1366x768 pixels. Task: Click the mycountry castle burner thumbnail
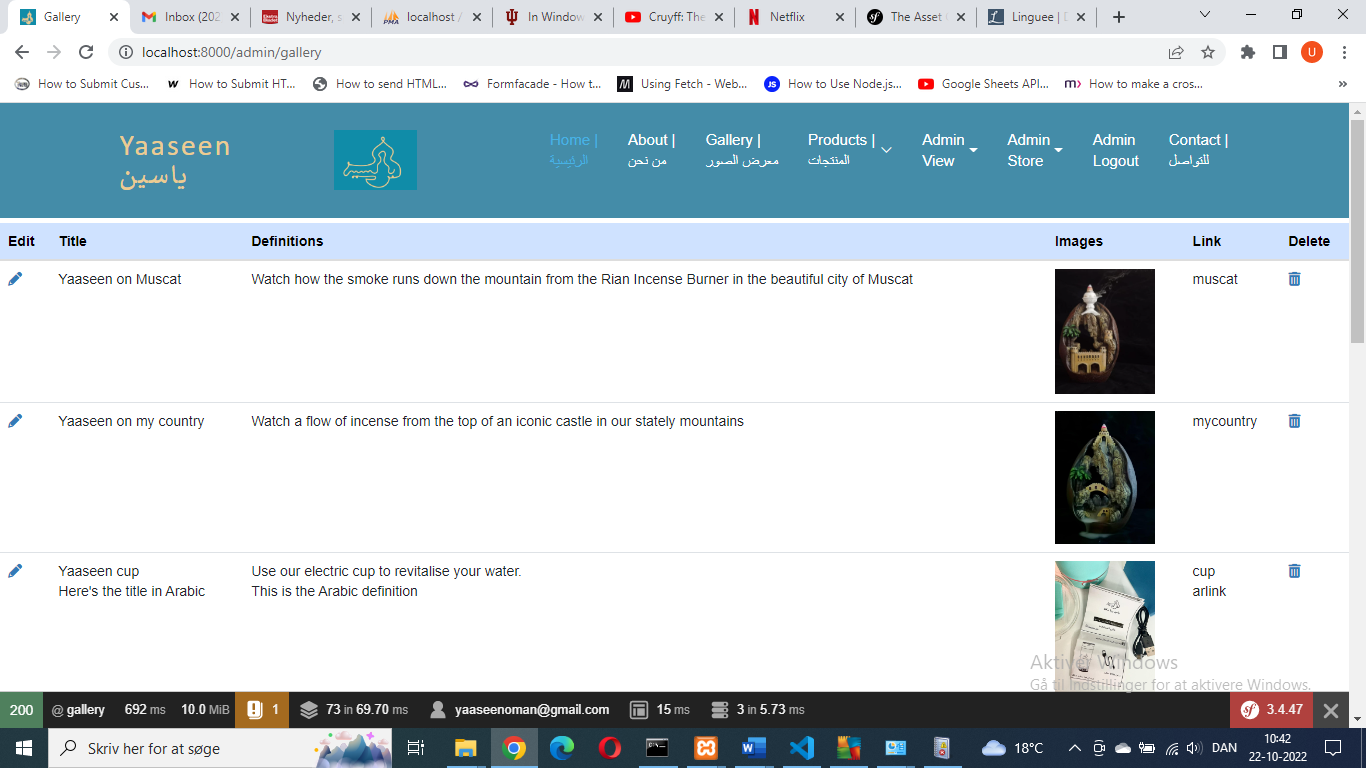[x=1105, y=477]
